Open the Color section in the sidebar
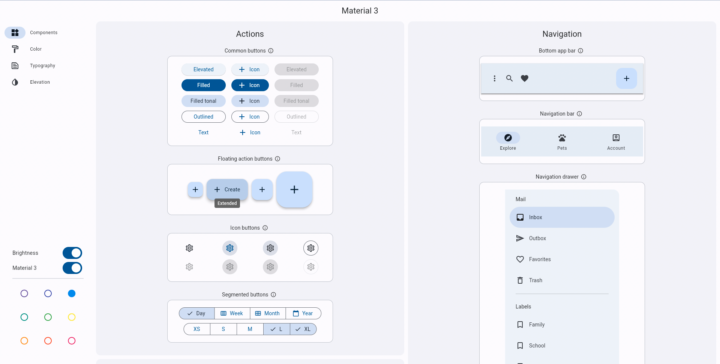720x364 pixels. 27,49
